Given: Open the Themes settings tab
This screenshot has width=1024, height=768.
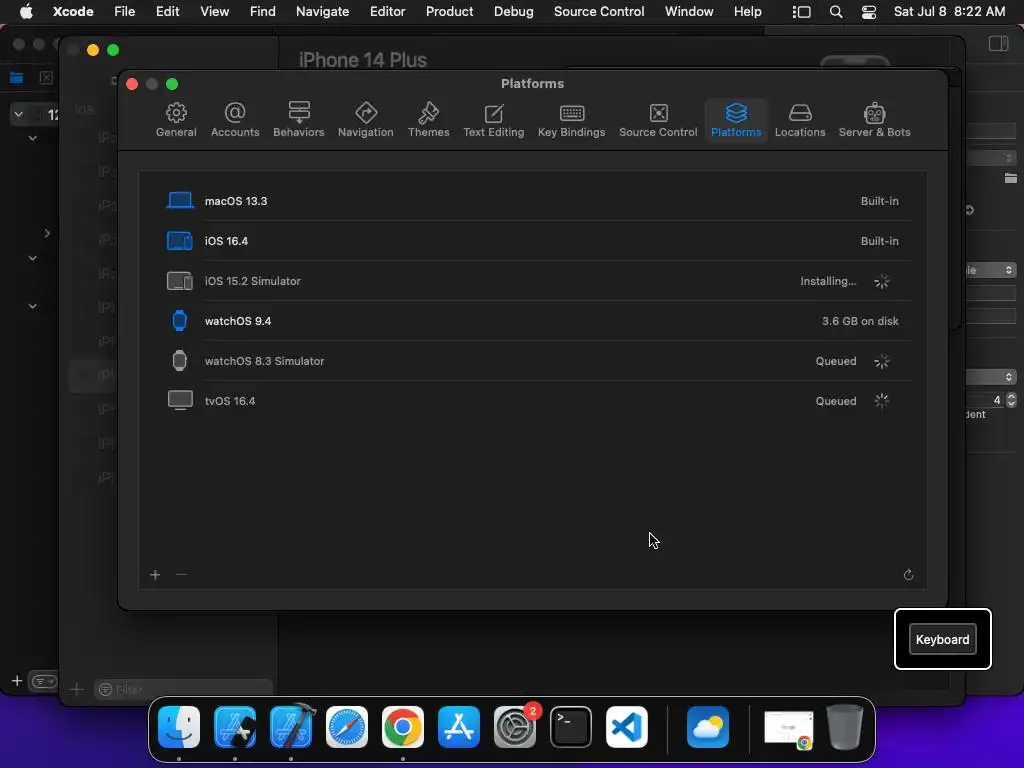Looking at the screenshot, I should click(428, 120).
